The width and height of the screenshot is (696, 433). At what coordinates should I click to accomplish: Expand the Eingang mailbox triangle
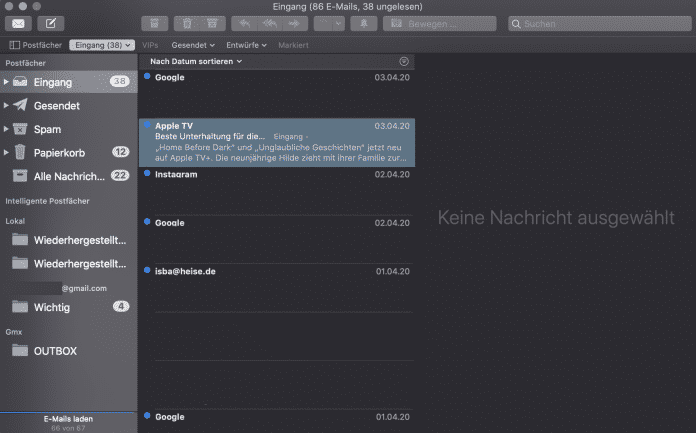(6, 82)
